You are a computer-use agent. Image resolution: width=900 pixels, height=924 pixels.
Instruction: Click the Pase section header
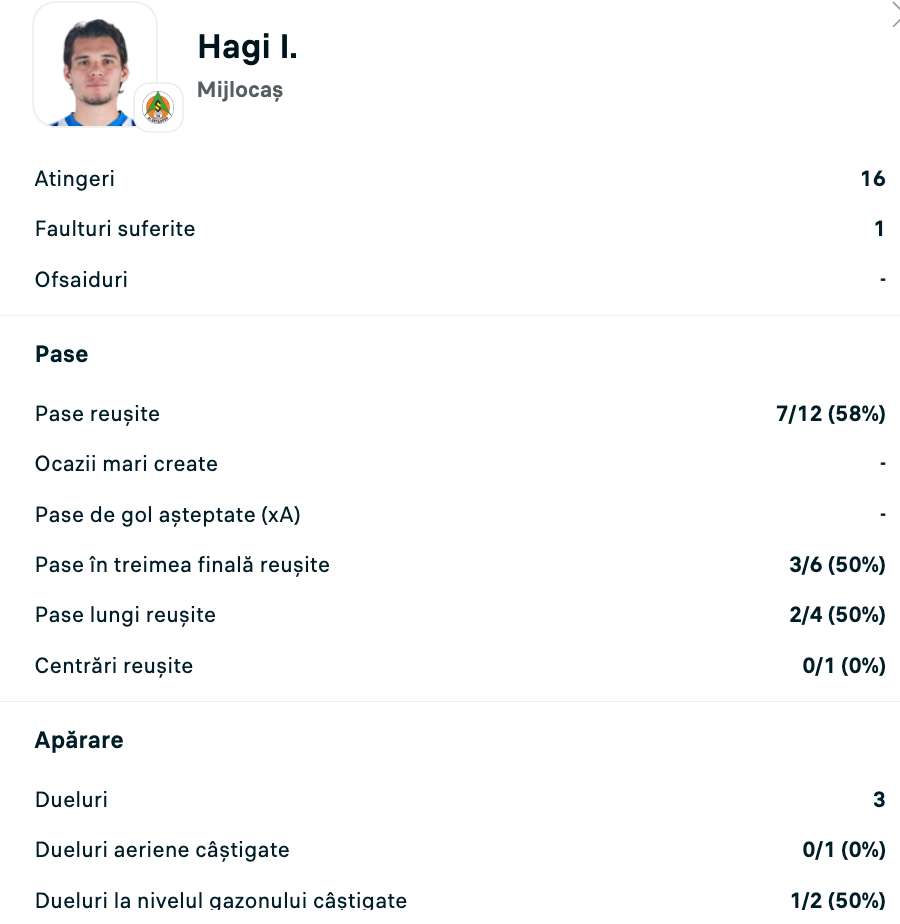pos(61,354)
